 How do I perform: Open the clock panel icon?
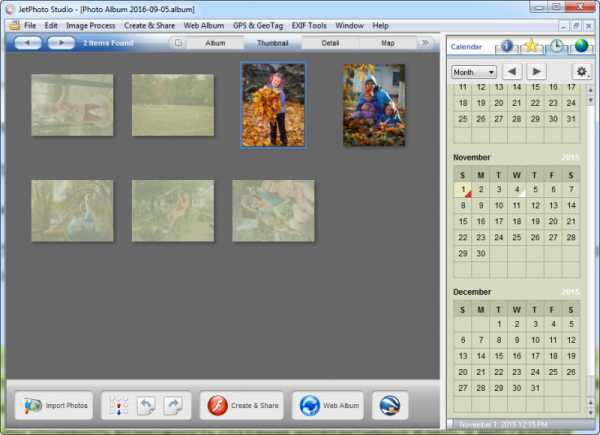(556, 46)
